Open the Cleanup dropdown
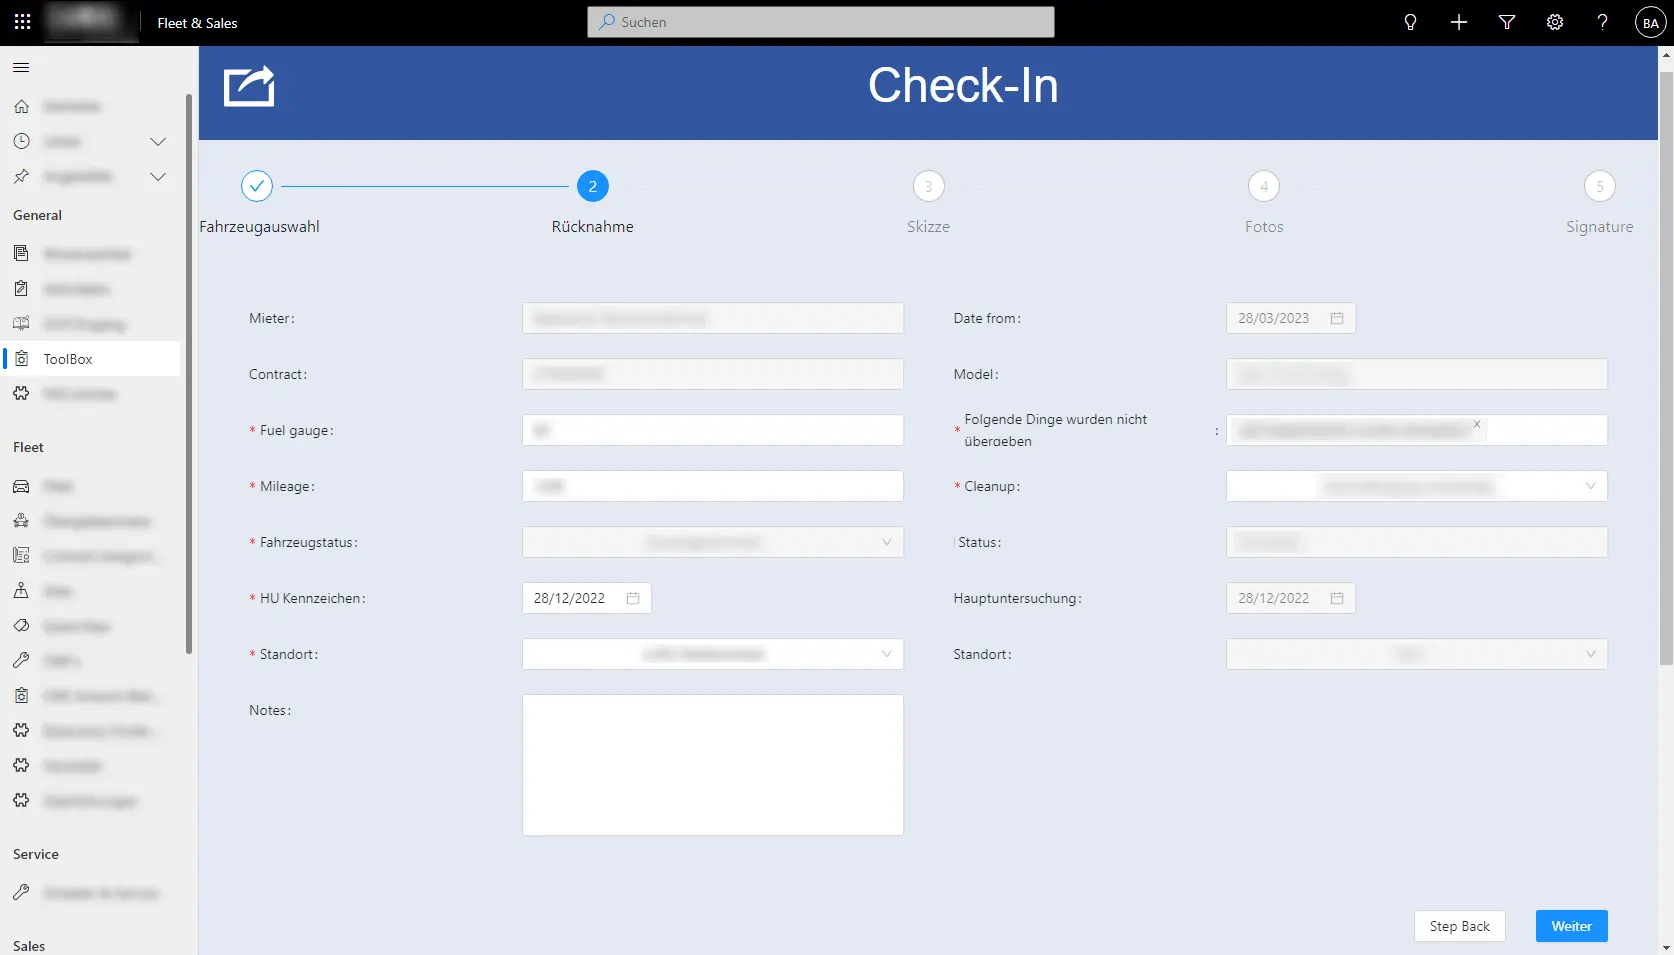The image size is (1674, 955). (1590, 486)
